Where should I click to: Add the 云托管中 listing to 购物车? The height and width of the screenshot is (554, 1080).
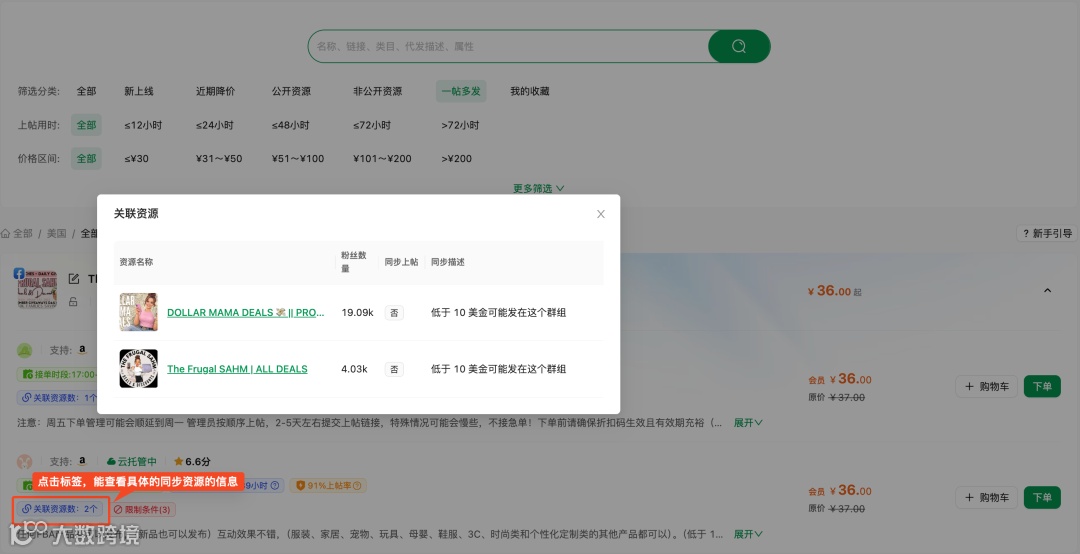[986, 497]
